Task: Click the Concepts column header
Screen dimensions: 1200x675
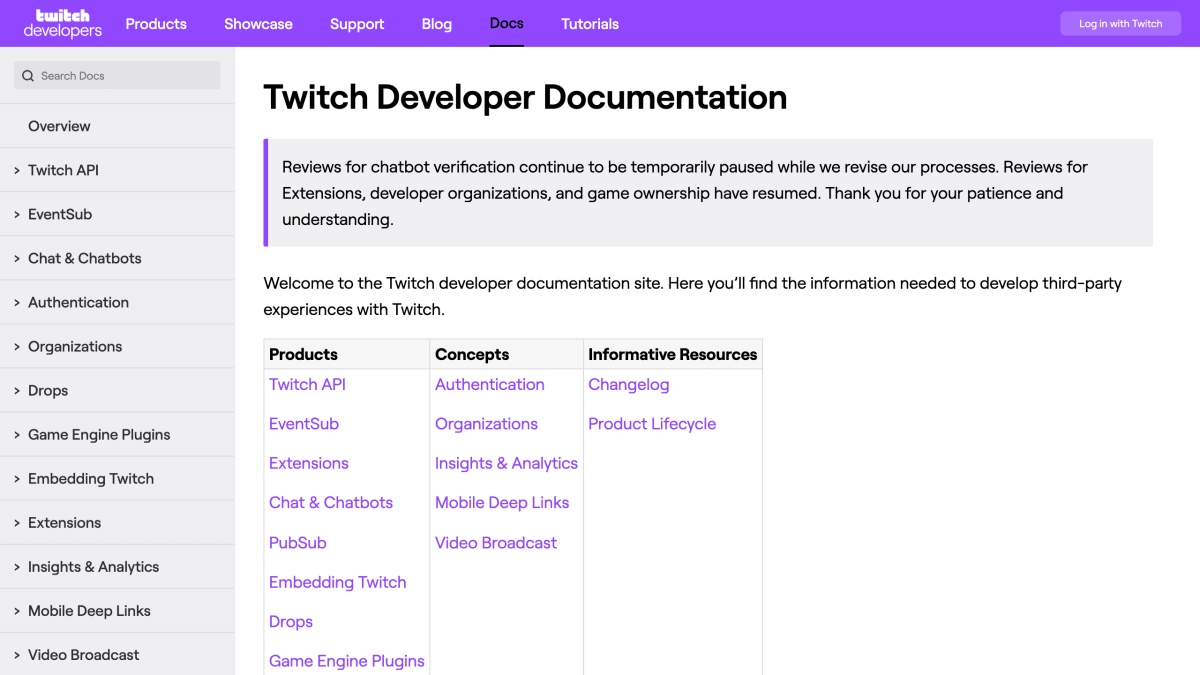Action: [472, 354]
